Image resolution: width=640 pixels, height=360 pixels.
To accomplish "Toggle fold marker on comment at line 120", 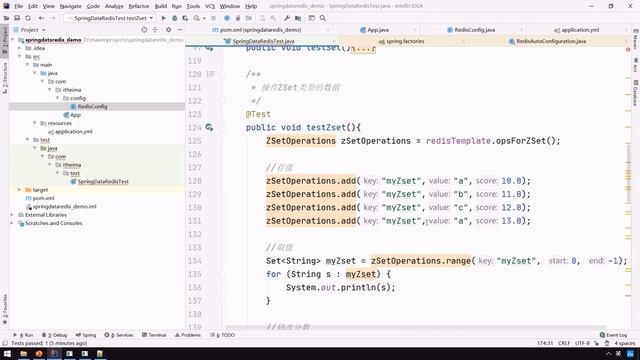I will 222,74.
